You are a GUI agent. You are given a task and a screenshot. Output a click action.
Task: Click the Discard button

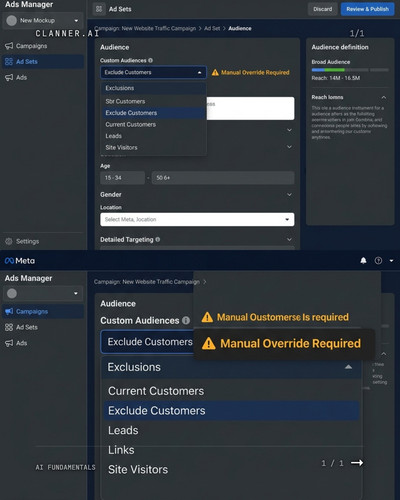323,9
